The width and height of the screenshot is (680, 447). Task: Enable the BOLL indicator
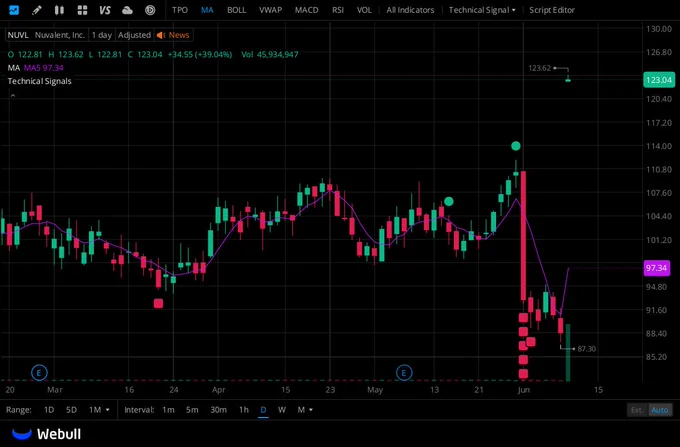click(x=236, y=10)
